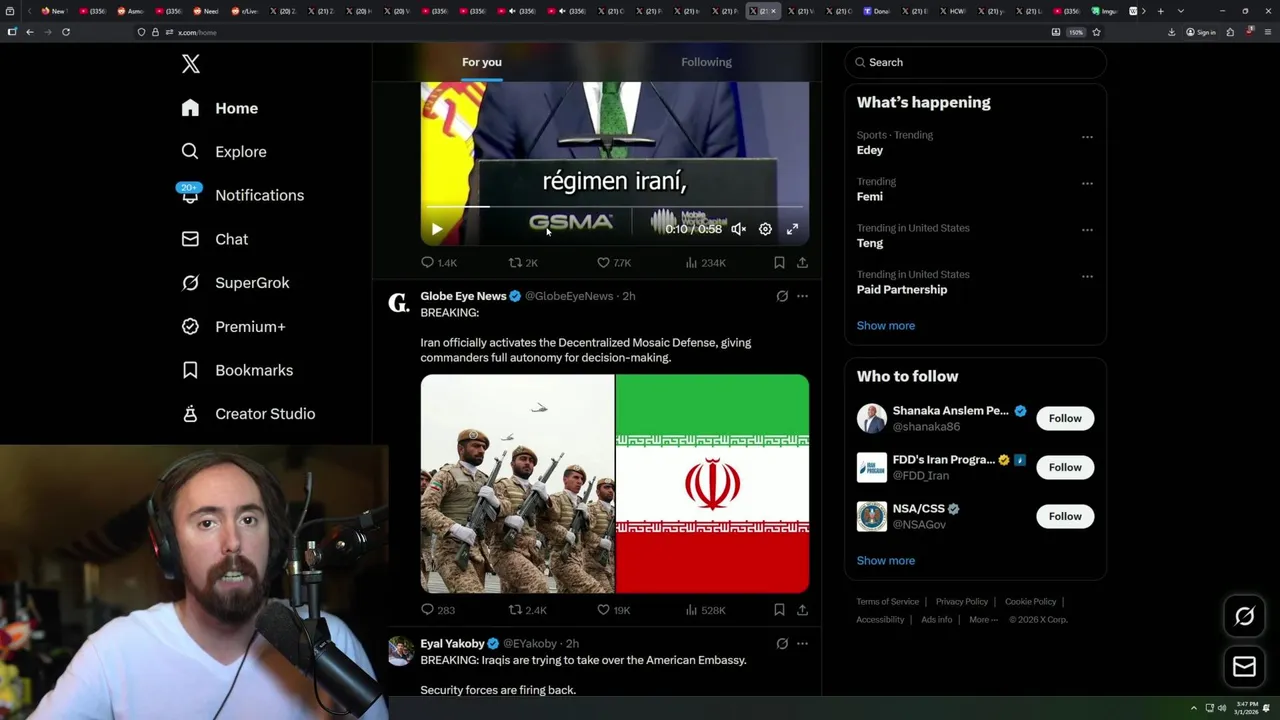List all tabs dropdown arrow
The image size is (1280, 720).
tap(1181, 11)
